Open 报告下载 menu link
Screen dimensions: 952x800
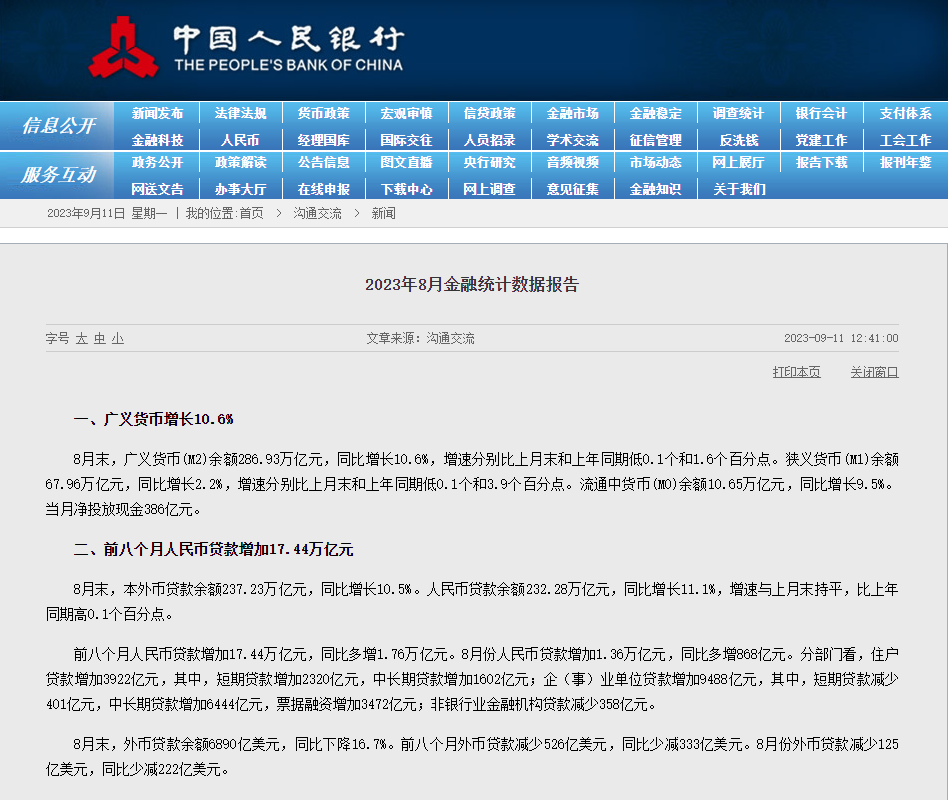click(821, 163)
